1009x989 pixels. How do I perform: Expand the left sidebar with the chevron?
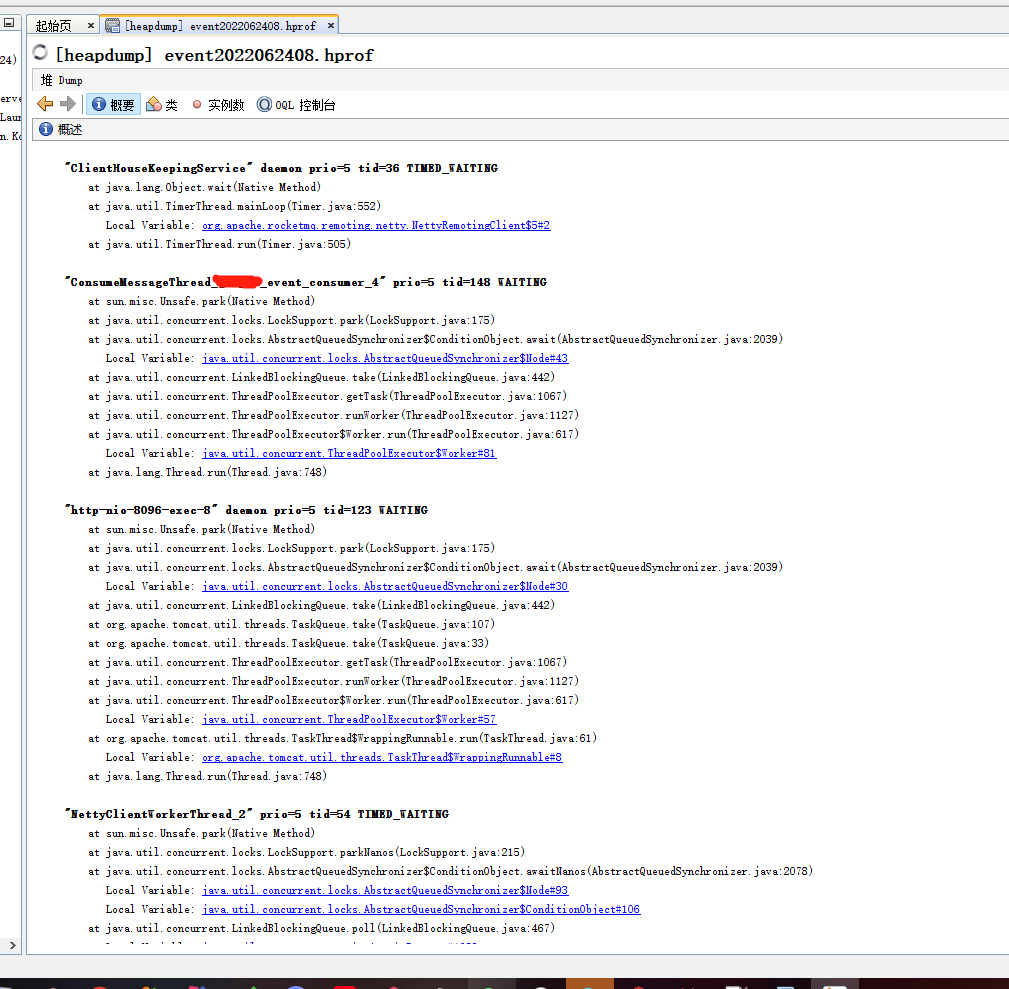[x=13, y=944]
